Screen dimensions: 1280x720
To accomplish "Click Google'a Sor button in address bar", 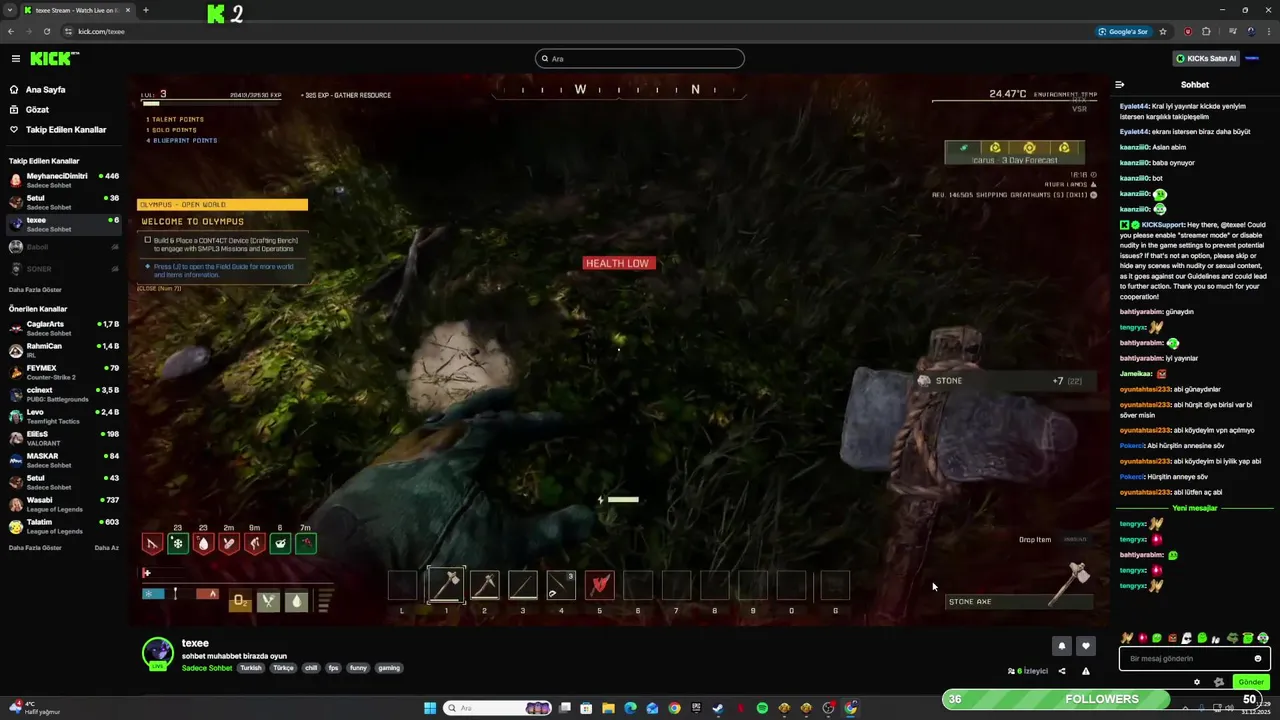I will 1124,31.
